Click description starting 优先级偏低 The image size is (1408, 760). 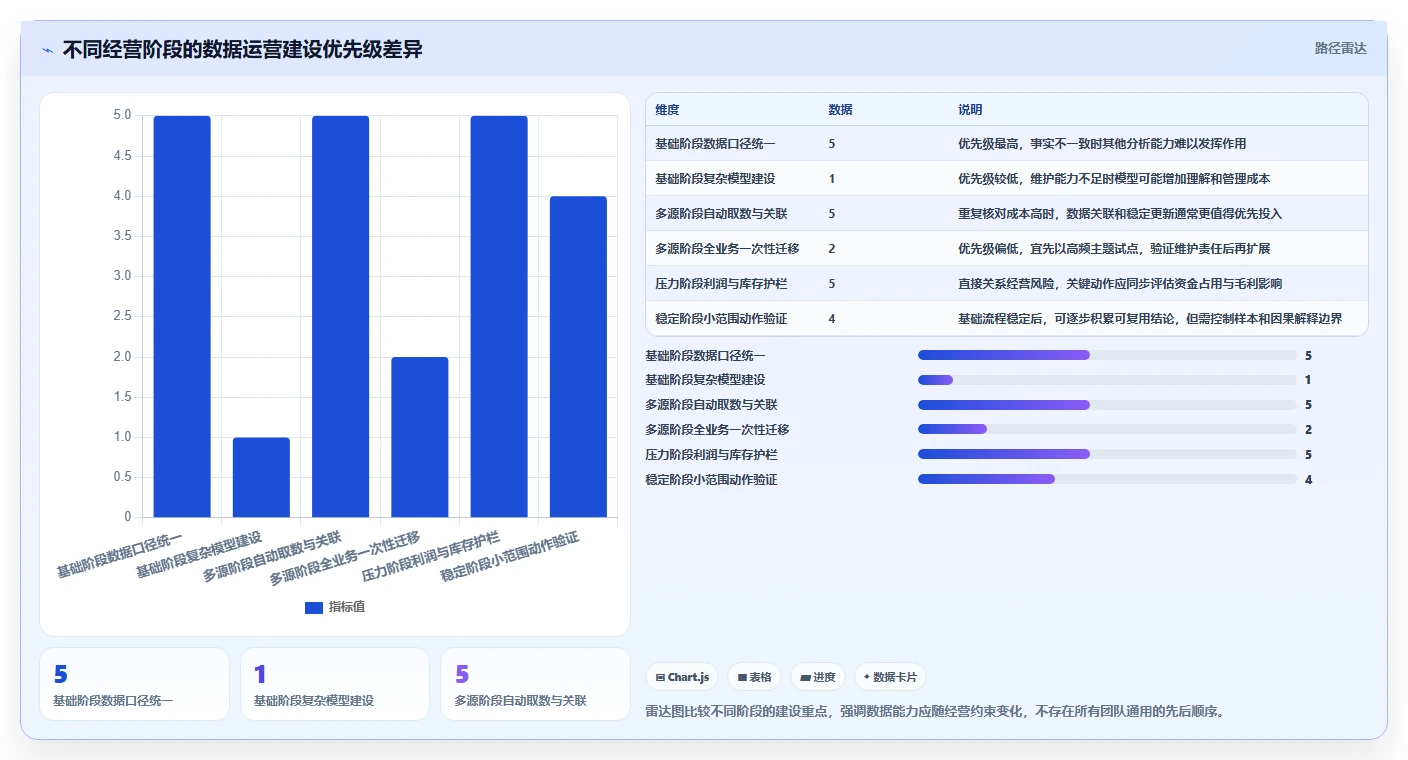1114,249
